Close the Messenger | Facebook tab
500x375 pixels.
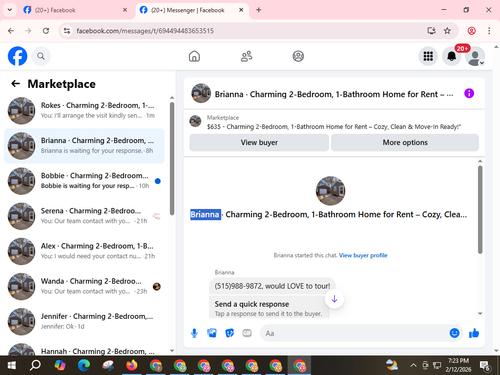pos(241,10)
